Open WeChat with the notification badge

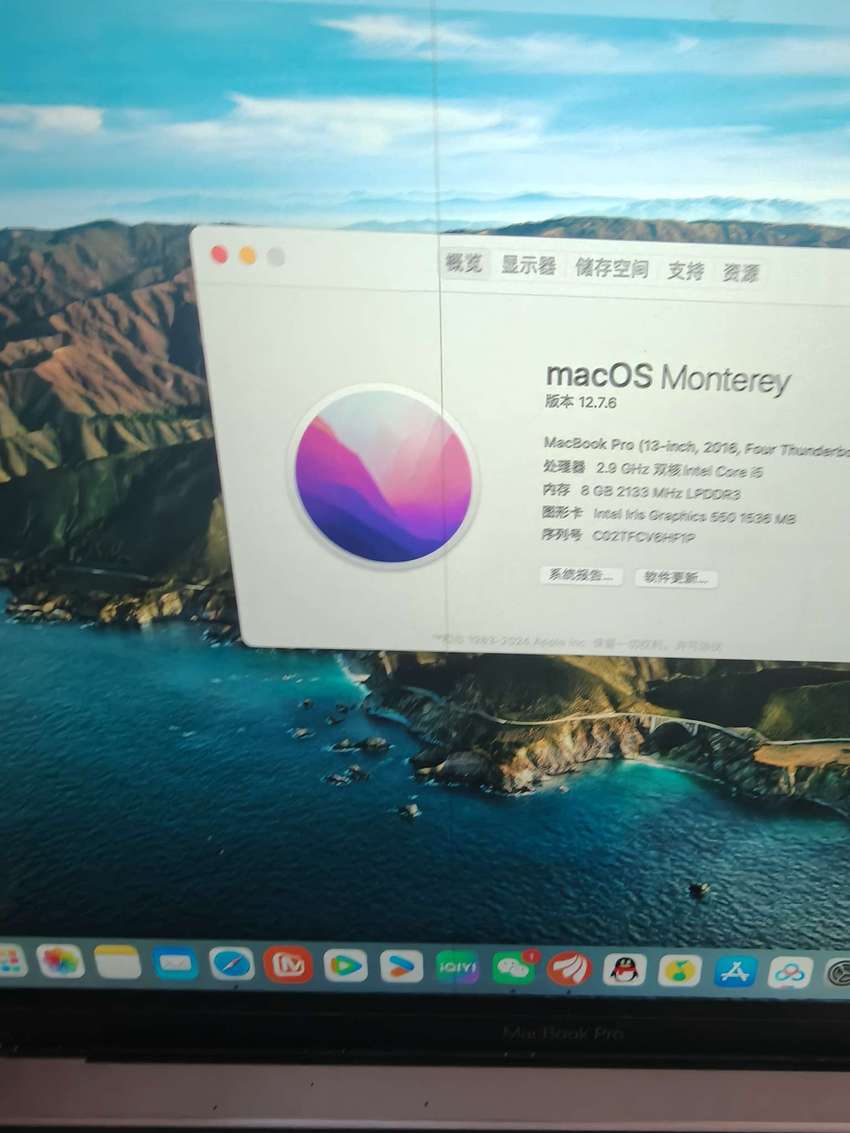(x=515, y=968)
